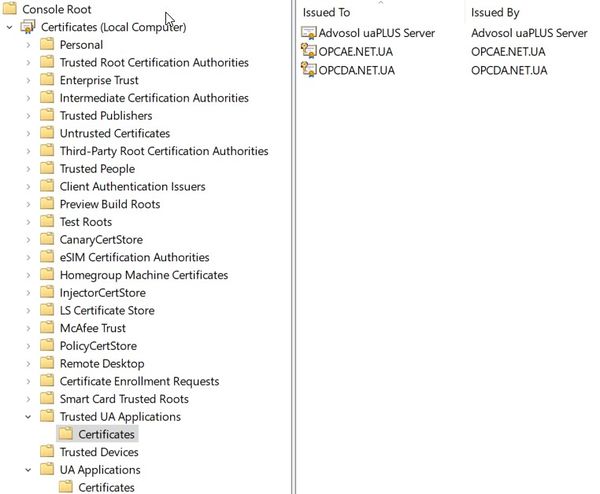Expand the PolicyCertStore node

(28, 346)
